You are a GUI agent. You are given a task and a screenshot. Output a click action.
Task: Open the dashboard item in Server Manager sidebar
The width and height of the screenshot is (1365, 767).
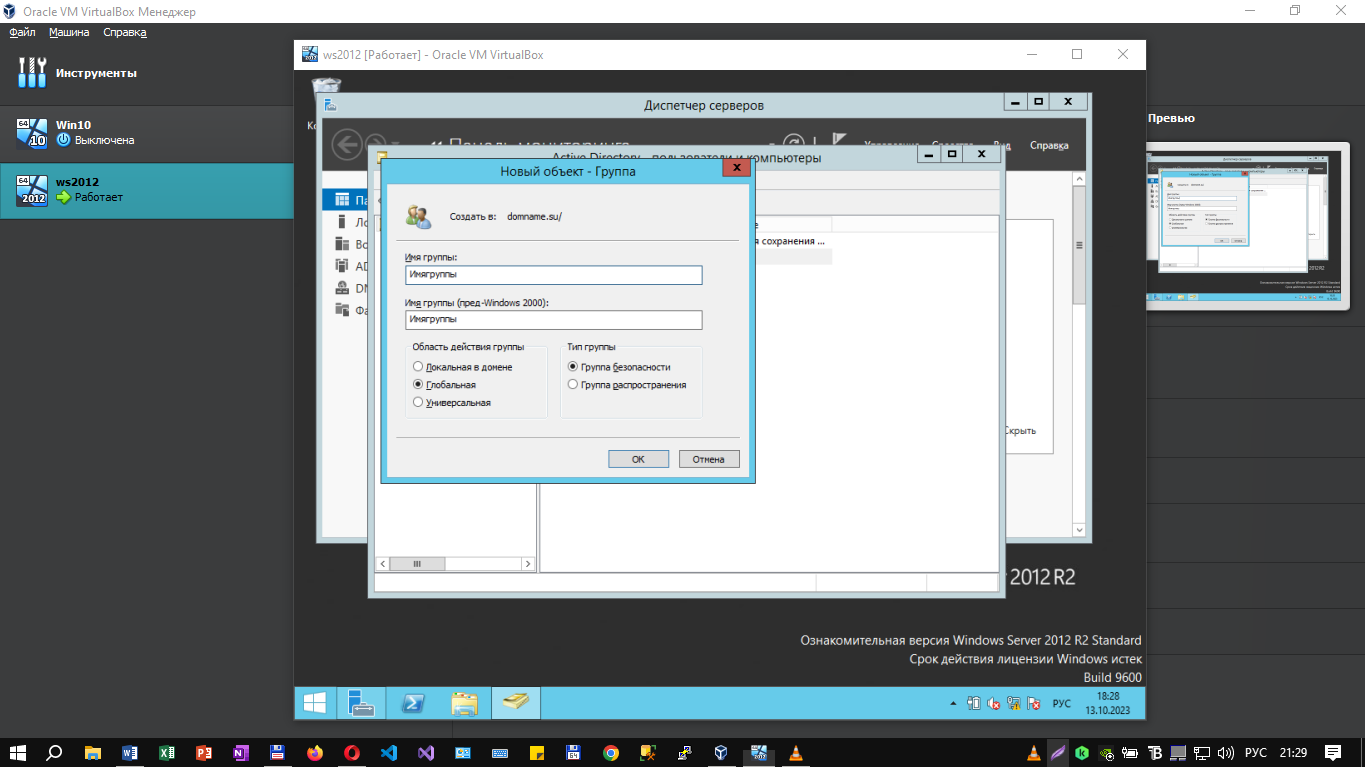click(344, 200)
